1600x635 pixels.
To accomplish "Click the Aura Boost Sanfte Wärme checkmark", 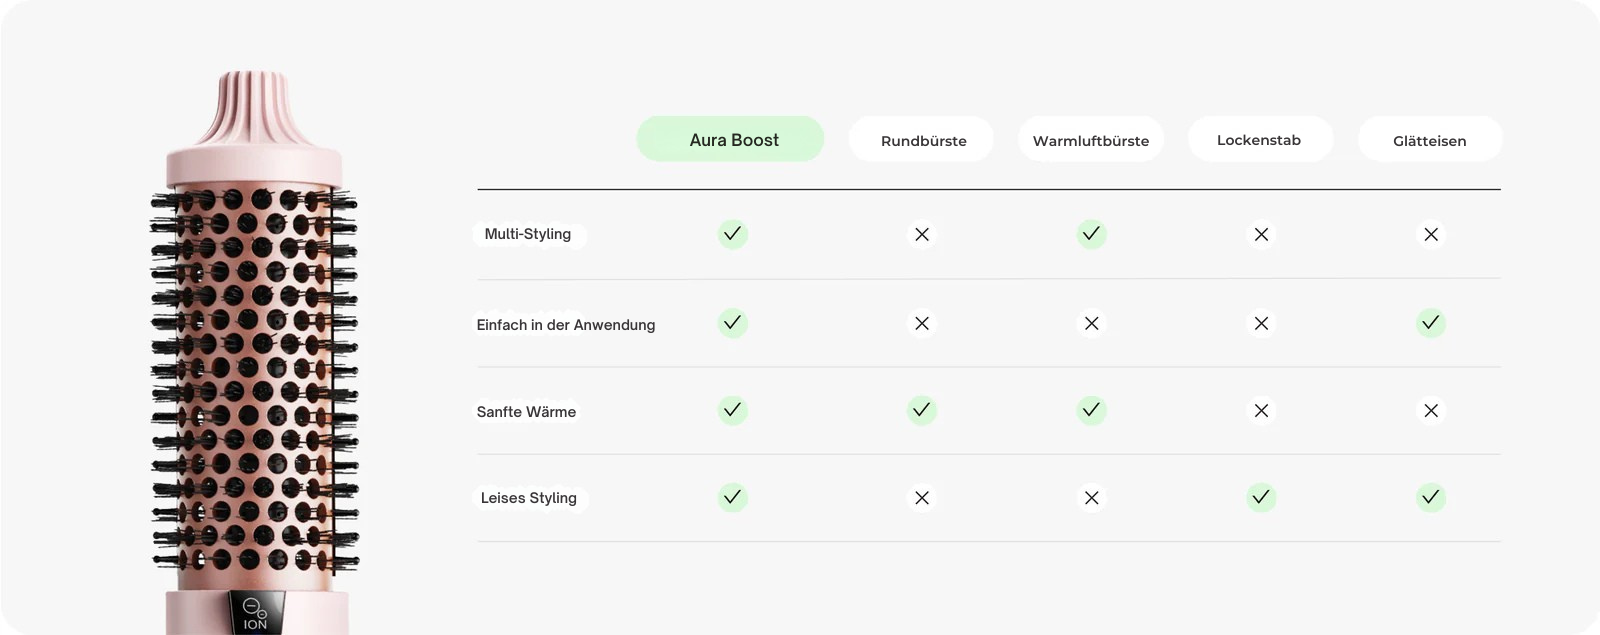I will pos(732,410).
